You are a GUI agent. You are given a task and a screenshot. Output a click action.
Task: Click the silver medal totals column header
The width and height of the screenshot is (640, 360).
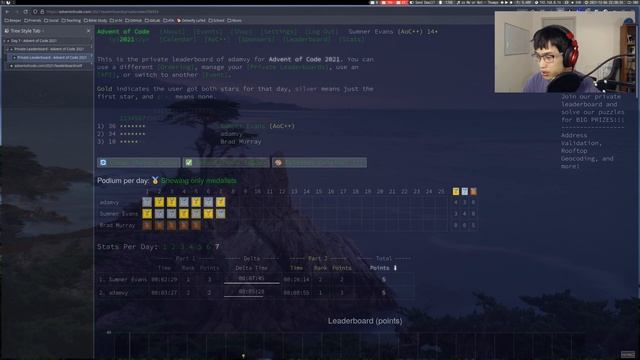click(x=464, y=191)
